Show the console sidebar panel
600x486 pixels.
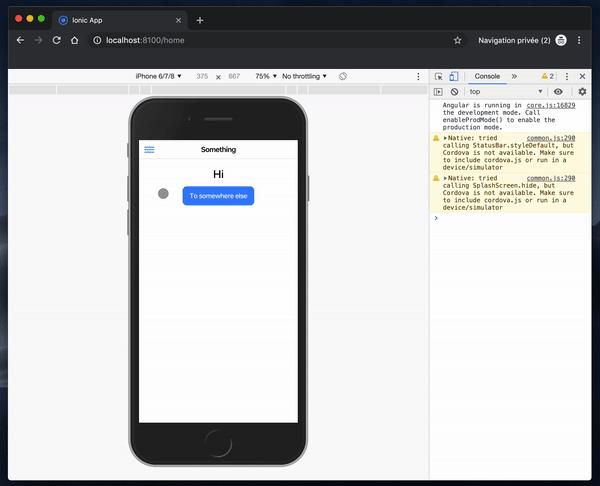[438, 92]
